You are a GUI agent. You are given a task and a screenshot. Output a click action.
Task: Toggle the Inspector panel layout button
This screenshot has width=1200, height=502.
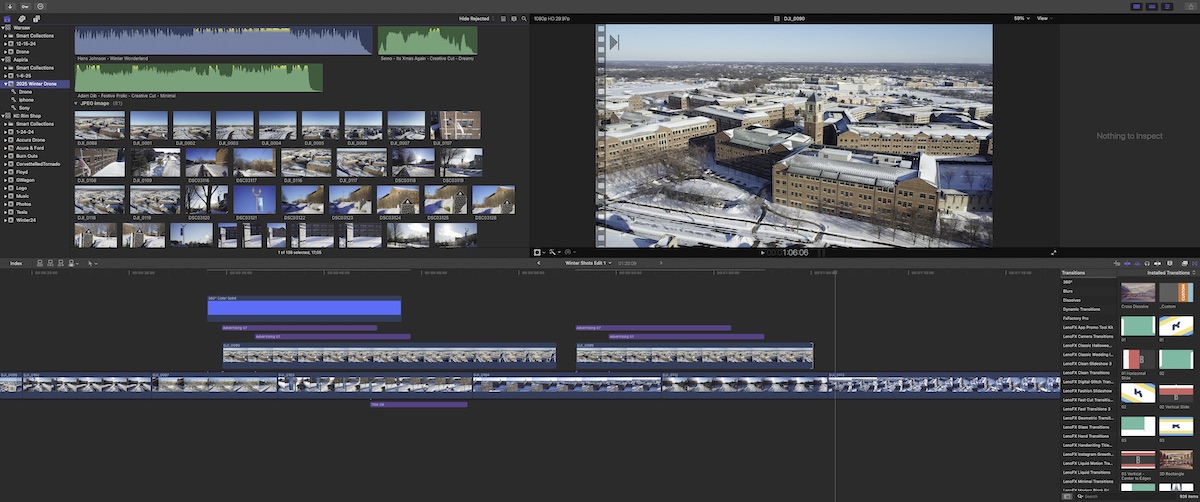(x=1167, y=6)
